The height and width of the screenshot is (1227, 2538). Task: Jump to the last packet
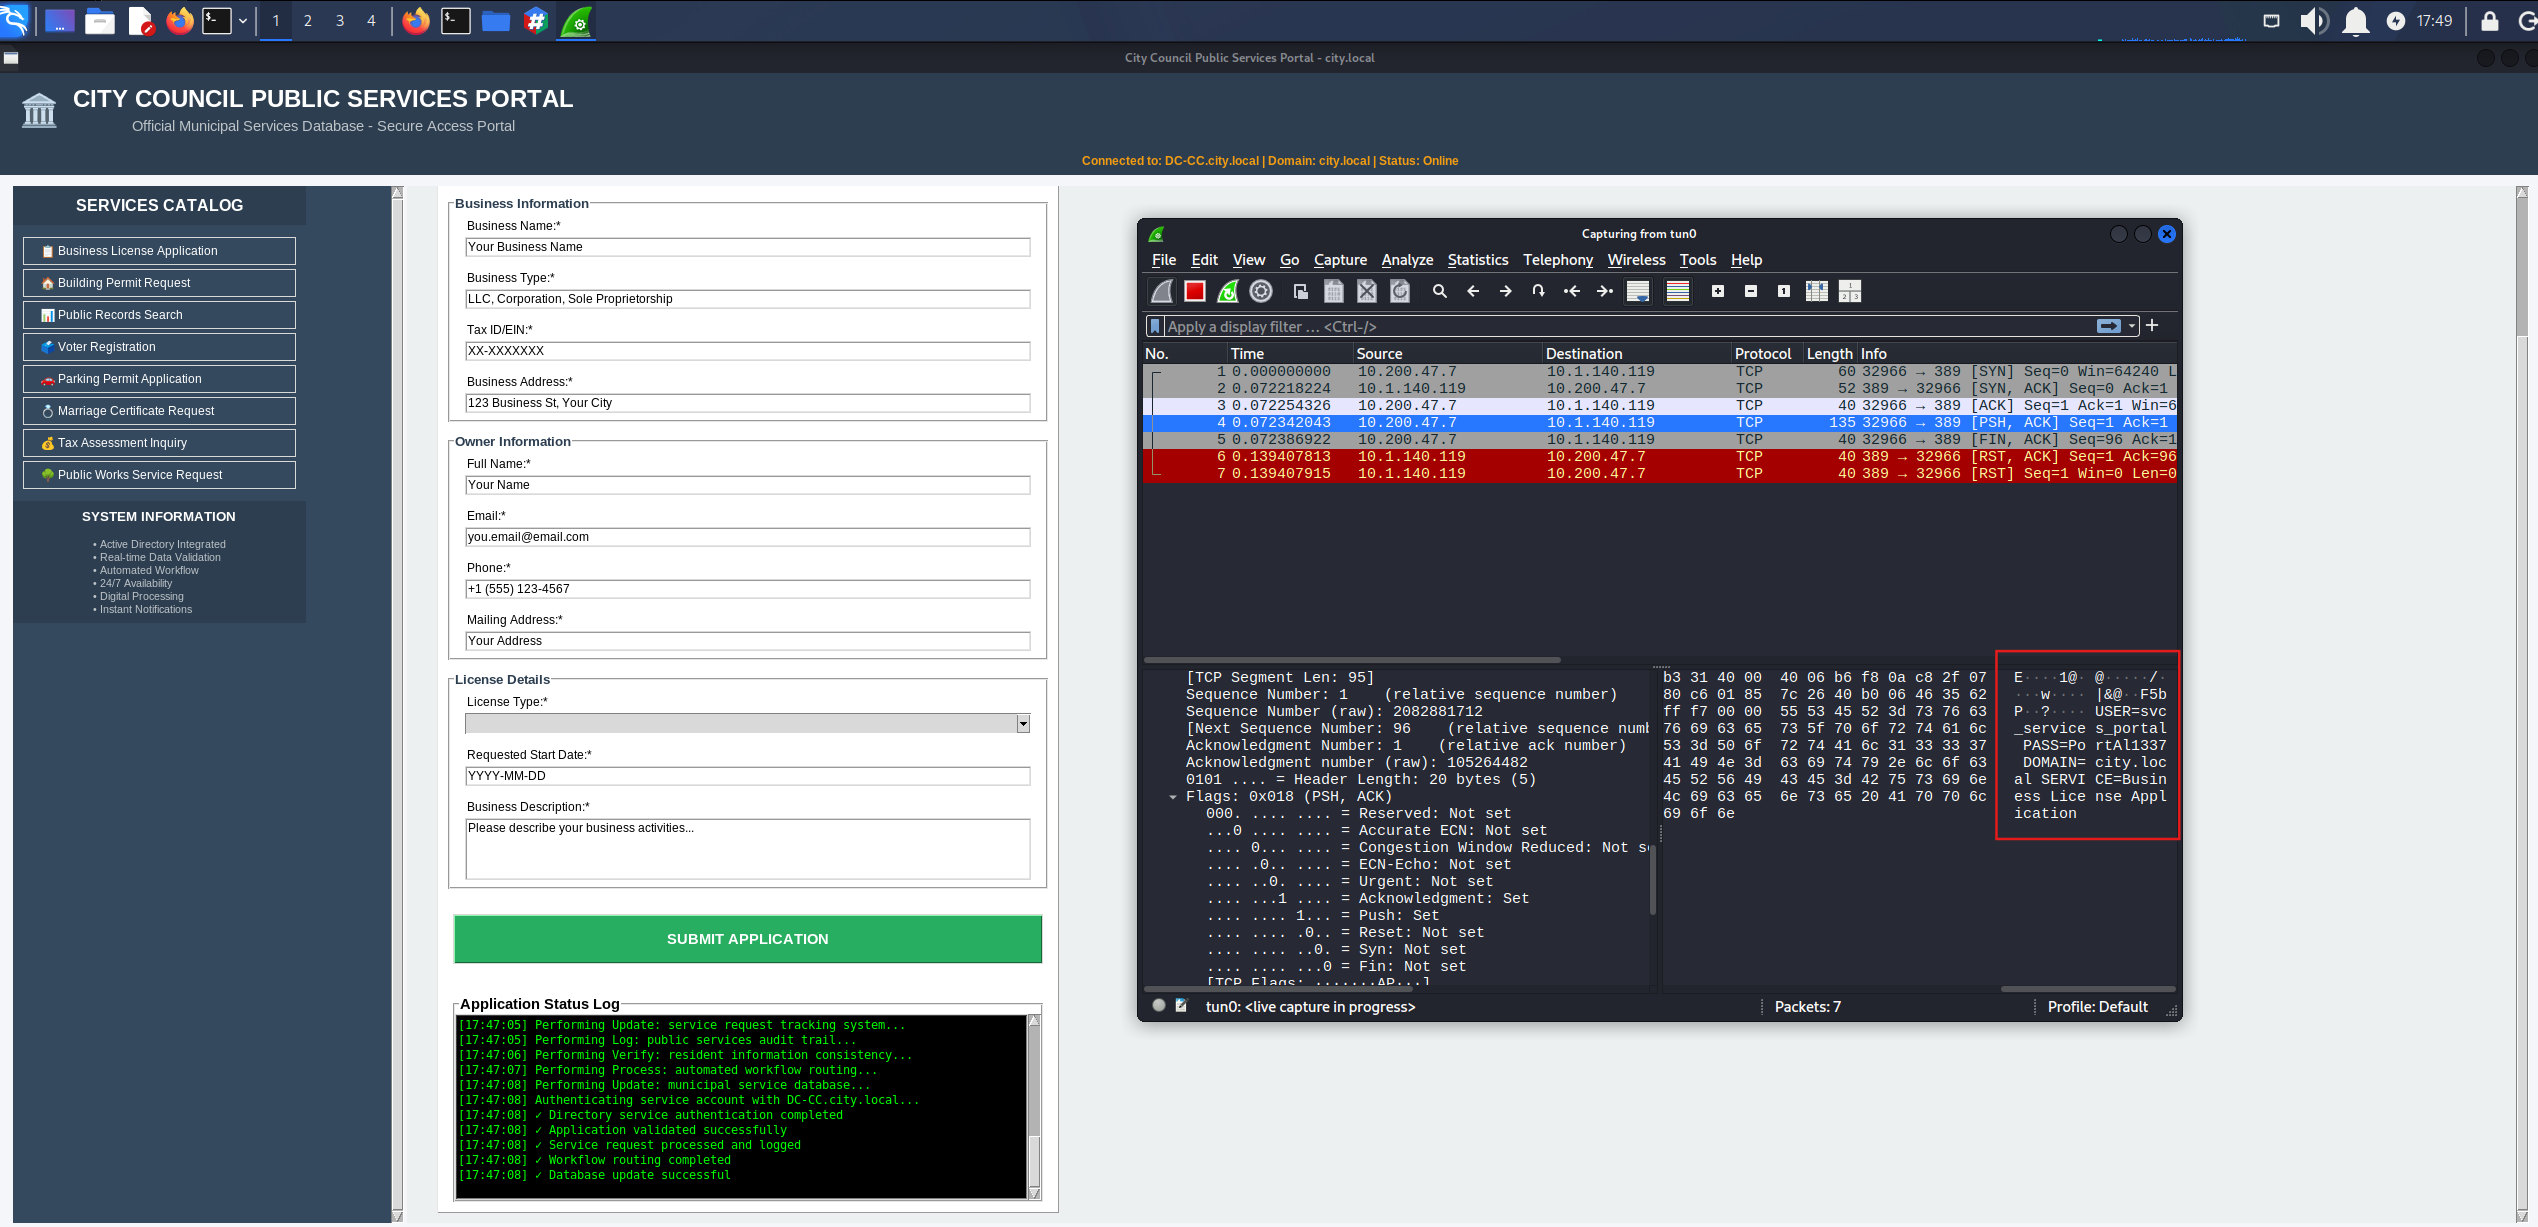click(1605, 291)
